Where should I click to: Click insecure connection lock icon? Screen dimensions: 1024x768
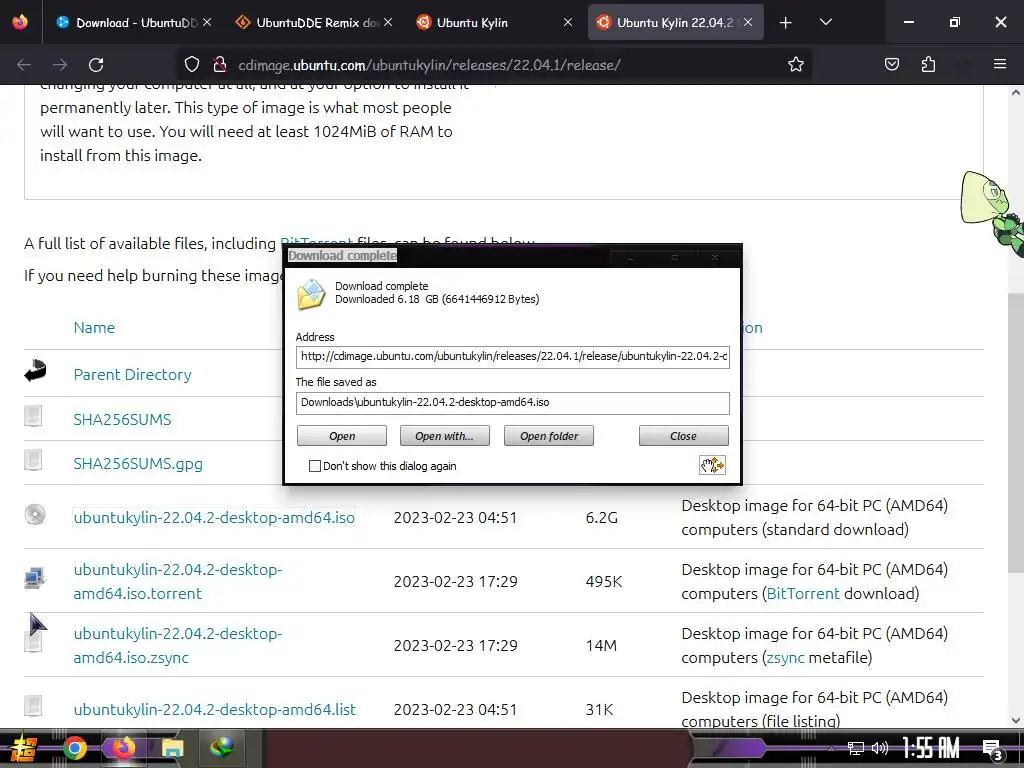(219, 65)
